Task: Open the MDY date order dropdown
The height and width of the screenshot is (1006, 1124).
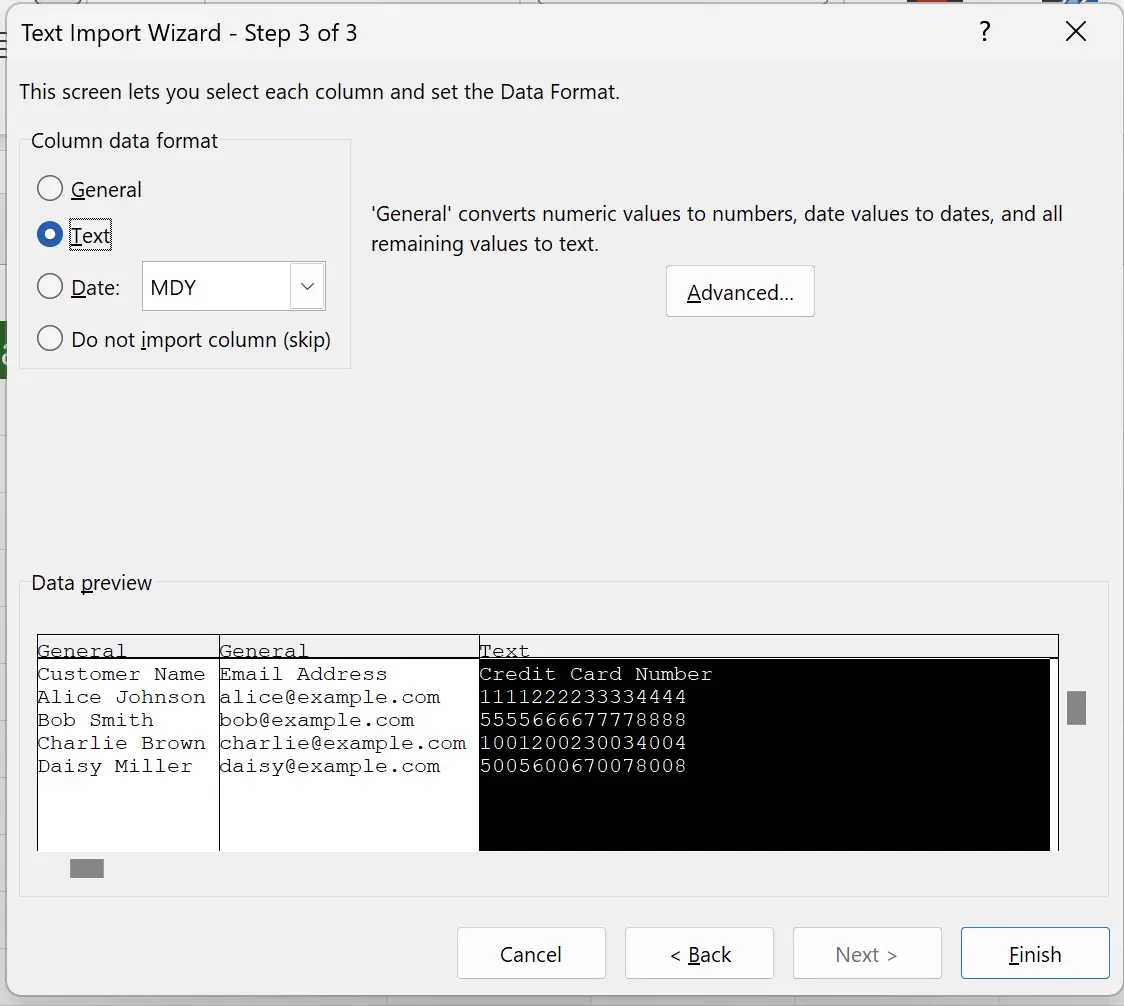Action: (306, 287)
